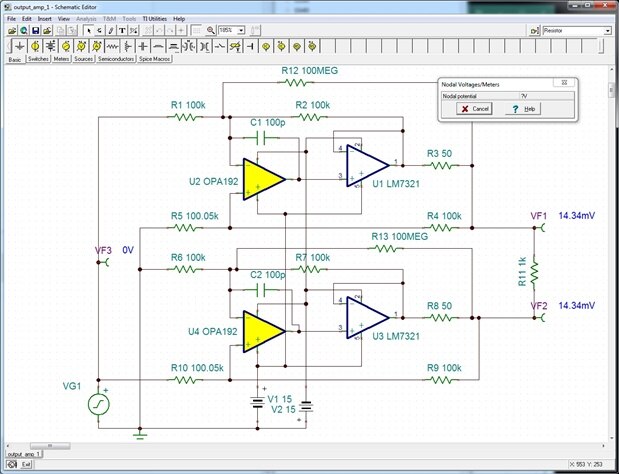Switch to the Semiconductors tab
Image resolution: width=619 pixels, height=474 pixels.
[120, 60]
